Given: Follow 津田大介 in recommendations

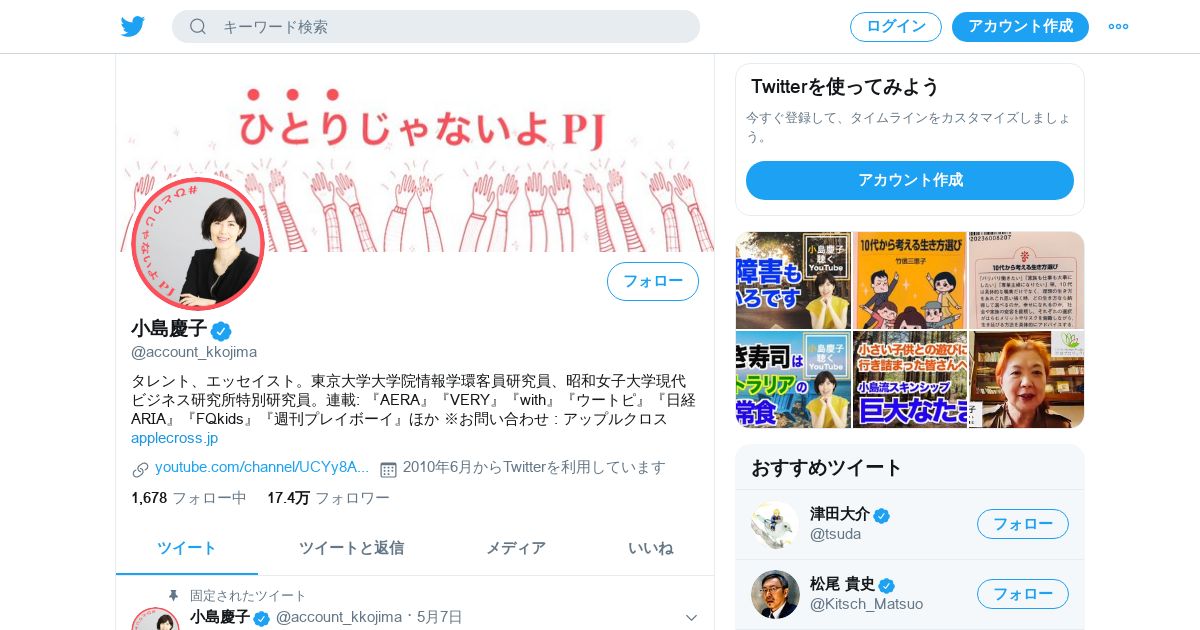Looking at the screenshot, I should pos(1023,524).
